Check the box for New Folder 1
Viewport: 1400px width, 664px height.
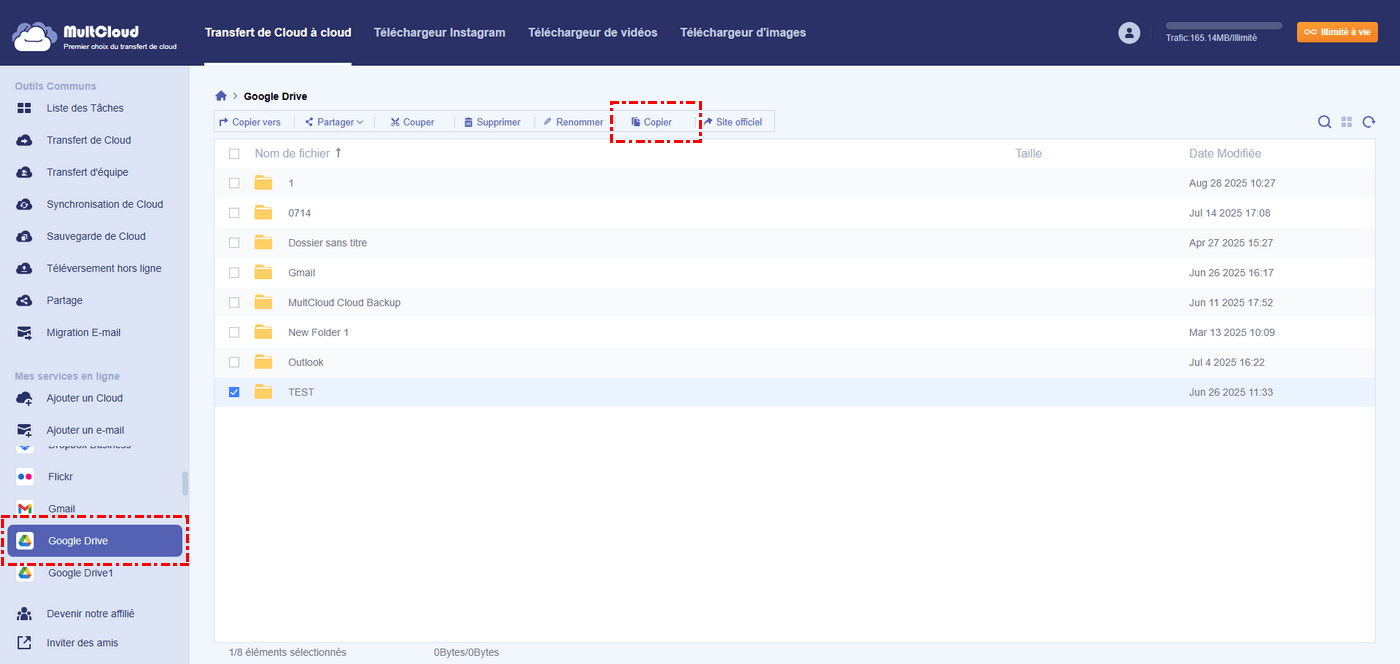pyautogui.click(x=234, y=332)
